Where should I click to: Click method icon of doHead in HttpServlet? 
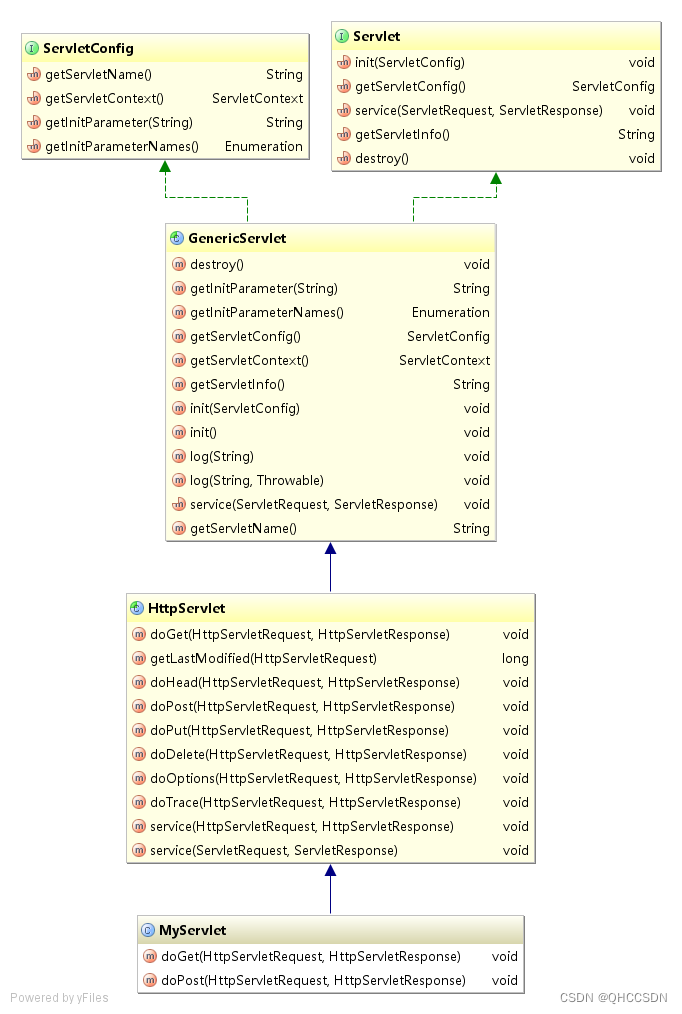[x=139, y=682]
